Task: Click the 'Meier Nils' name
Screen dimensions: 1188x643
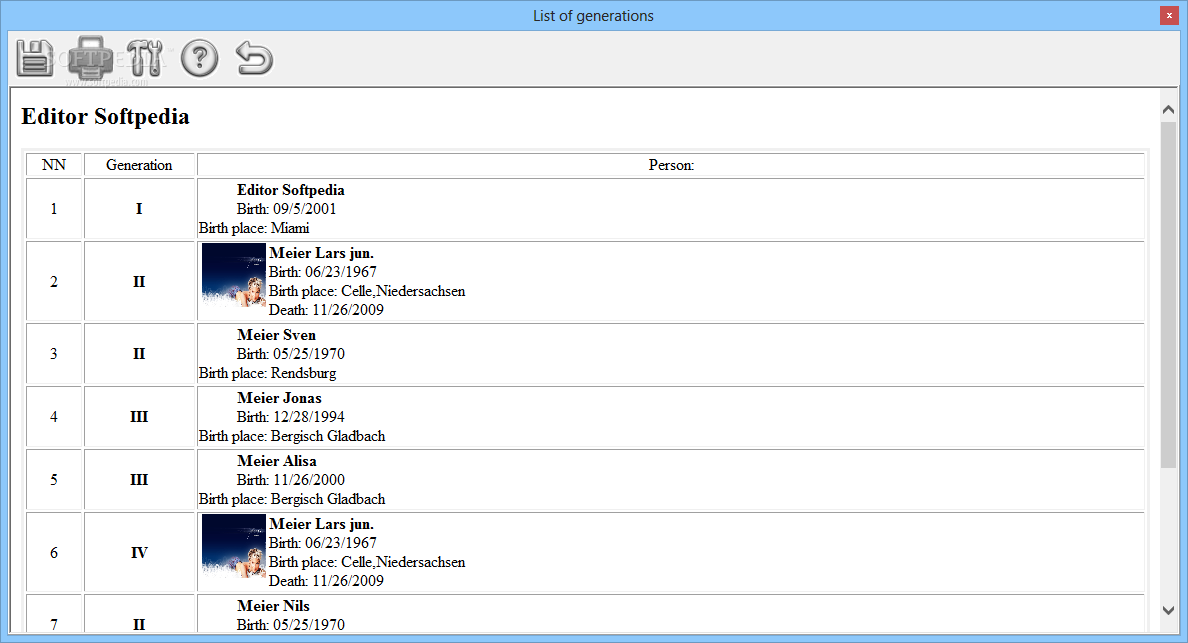Action: (274, 606)
